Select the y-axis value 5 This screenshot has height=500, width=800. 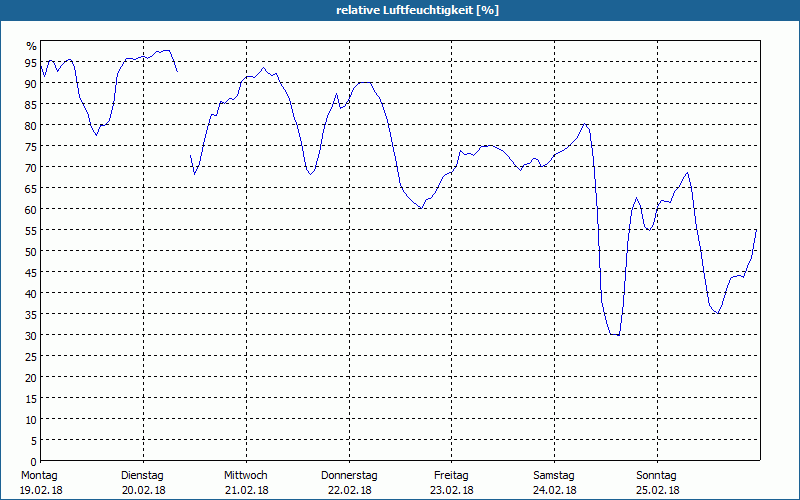point(34,441)
